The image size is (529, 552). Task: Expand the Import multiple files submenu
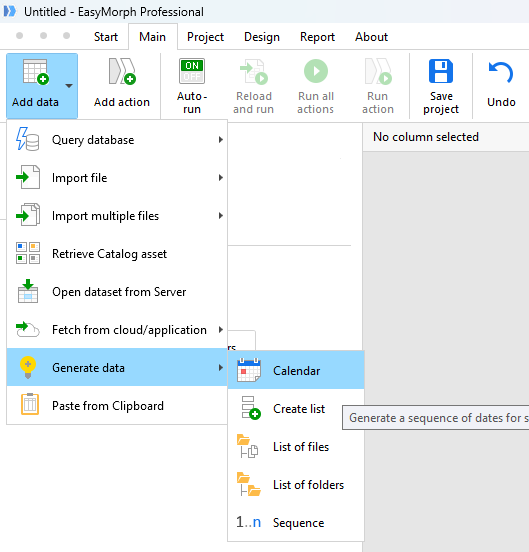click(x=117, y=216)
